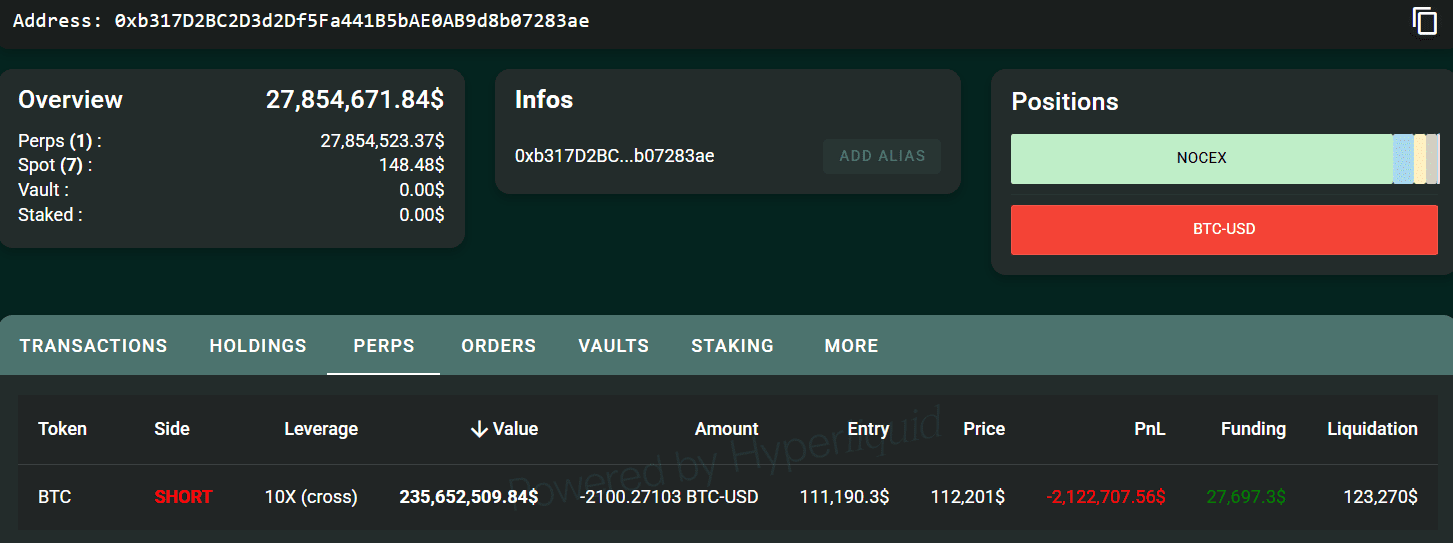This screenshot has height=543, width=1453.
Task: Click the BTC token in the perps row
Action: click(x=55, y=497)
